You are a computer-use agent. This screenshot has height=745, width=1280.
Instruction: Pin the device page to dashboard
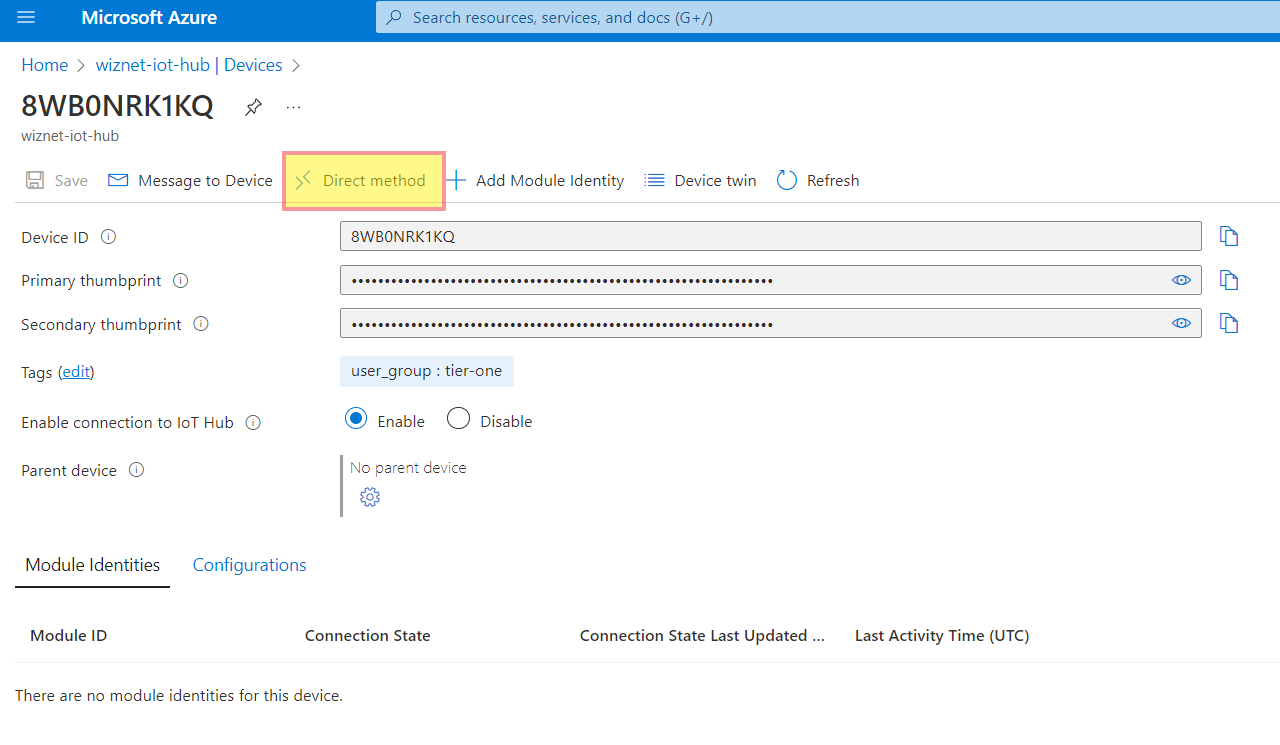click(x=252, y=106)
